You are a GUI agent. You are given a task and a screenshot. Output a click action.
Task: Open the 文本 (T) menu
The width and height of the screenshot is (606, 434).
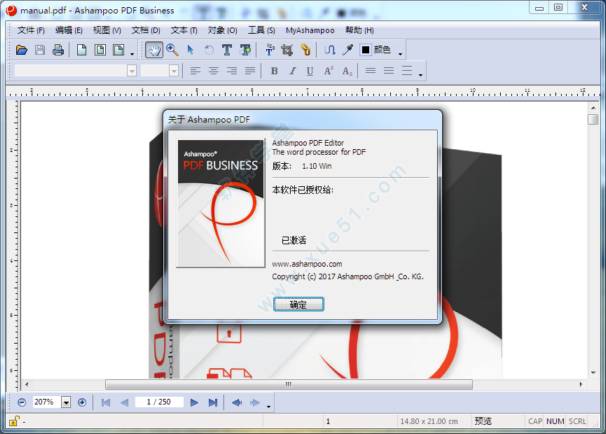(184, 30)
